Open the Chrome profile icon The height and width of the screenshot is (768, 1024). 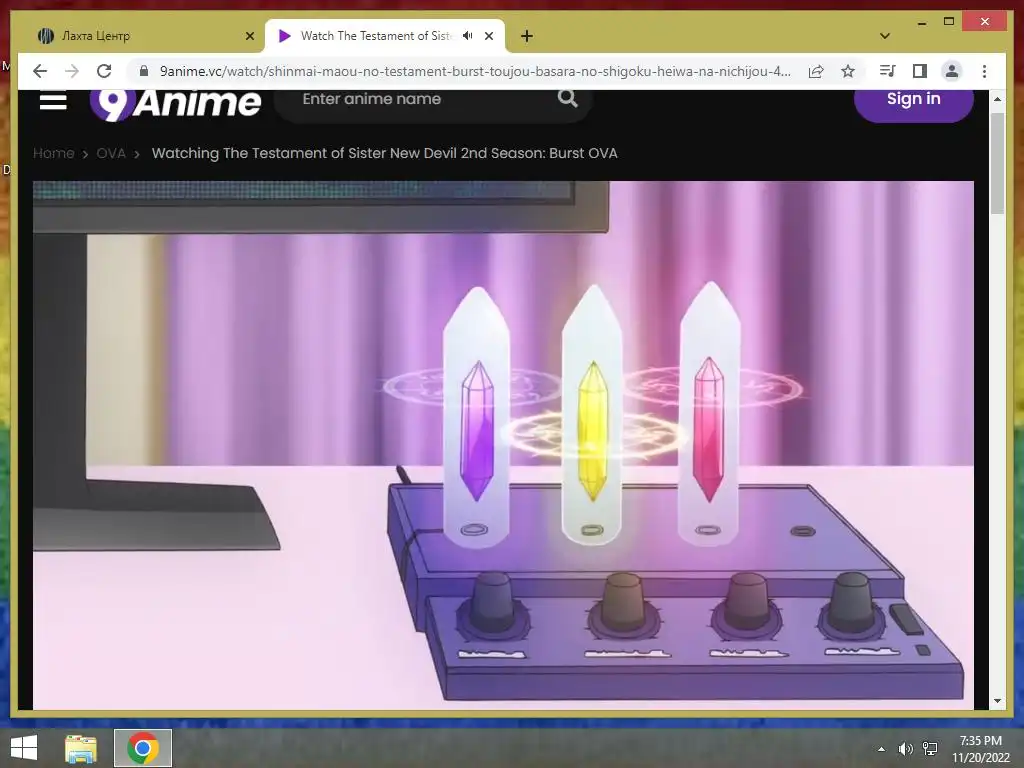[952, 71]
